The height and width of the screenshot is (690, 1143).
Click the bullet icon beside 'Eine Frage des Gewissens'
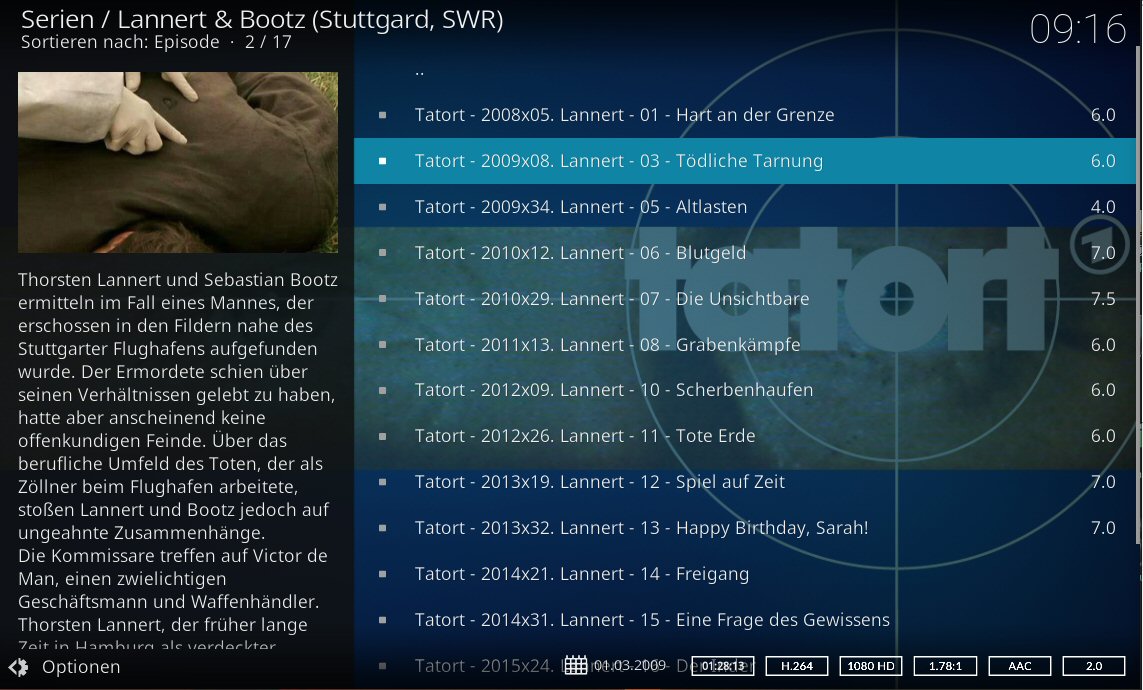(x=383, y=619)
